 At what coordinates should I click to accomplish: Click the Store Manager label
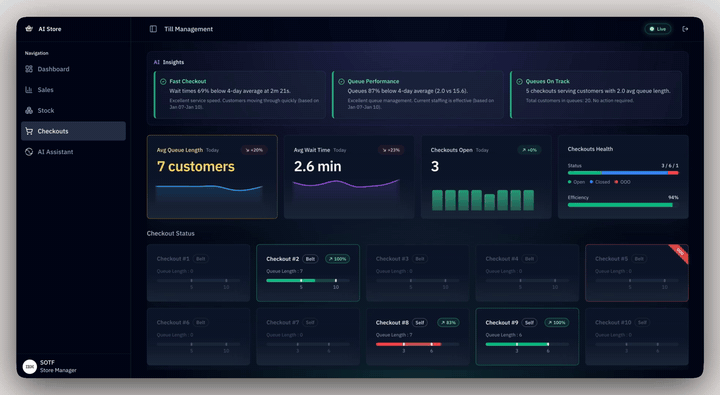click(x=58, y=370)
